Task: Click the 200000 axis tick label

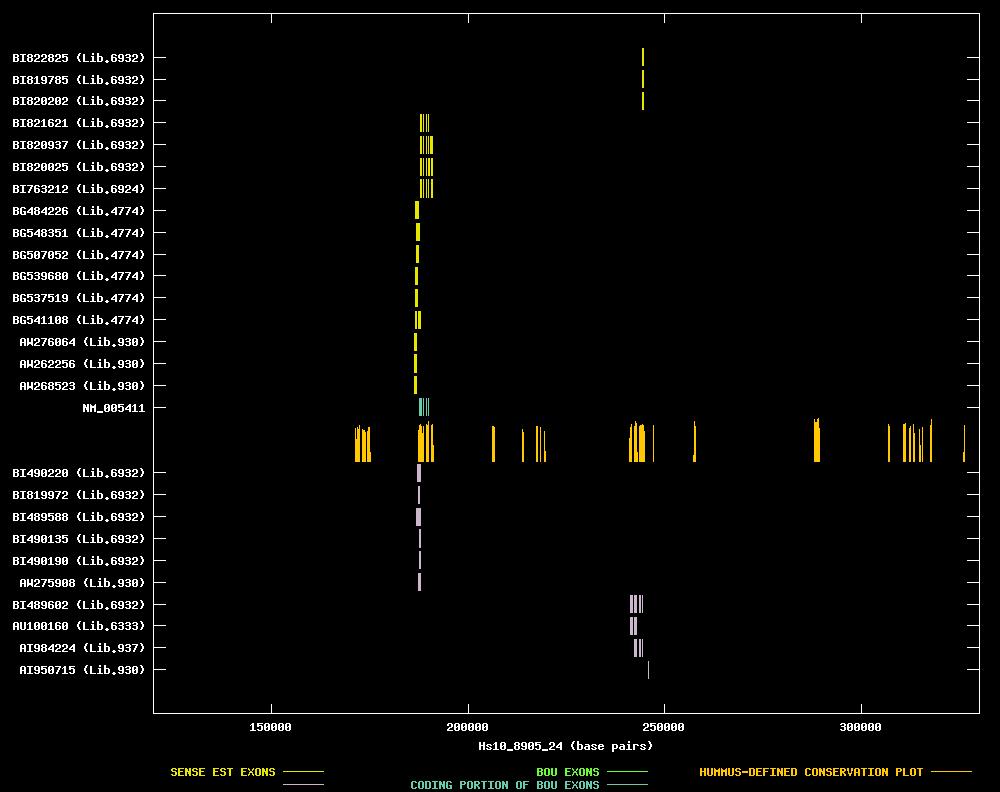Action: coord(467,727)
